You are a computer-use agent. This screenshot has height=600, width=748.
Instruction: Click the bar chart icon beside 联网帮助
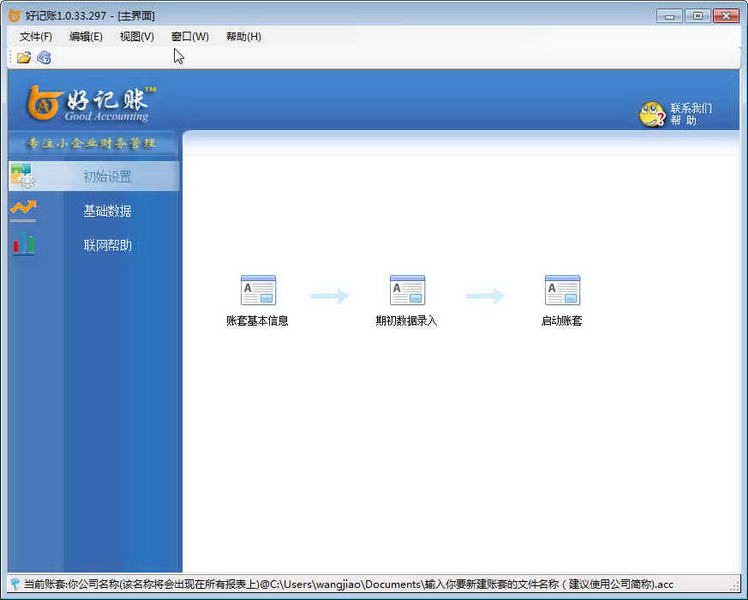(x=23, y=244)
